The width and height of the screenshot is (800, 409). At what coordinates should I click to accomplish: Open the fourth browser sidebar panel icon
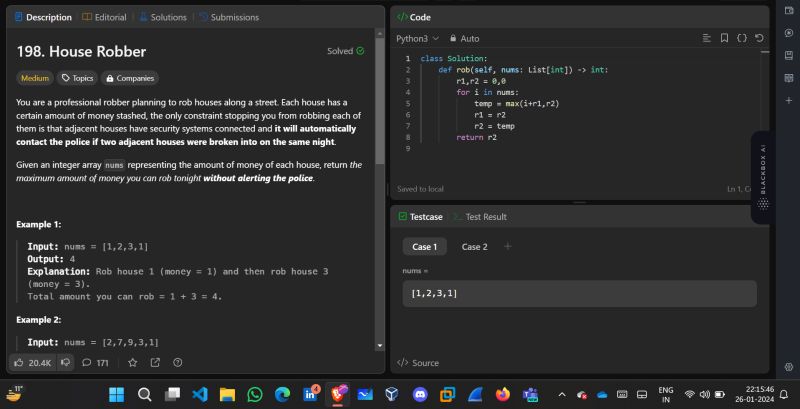[789, 78]
